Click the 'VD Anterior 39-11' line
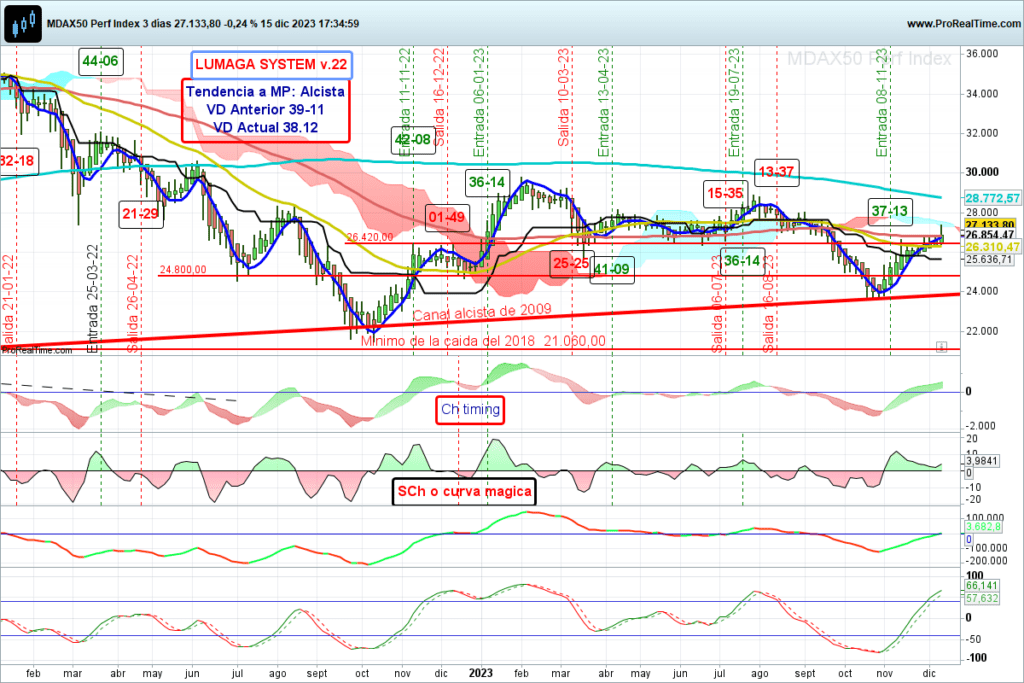1024x683 pixels. point(265,110)
